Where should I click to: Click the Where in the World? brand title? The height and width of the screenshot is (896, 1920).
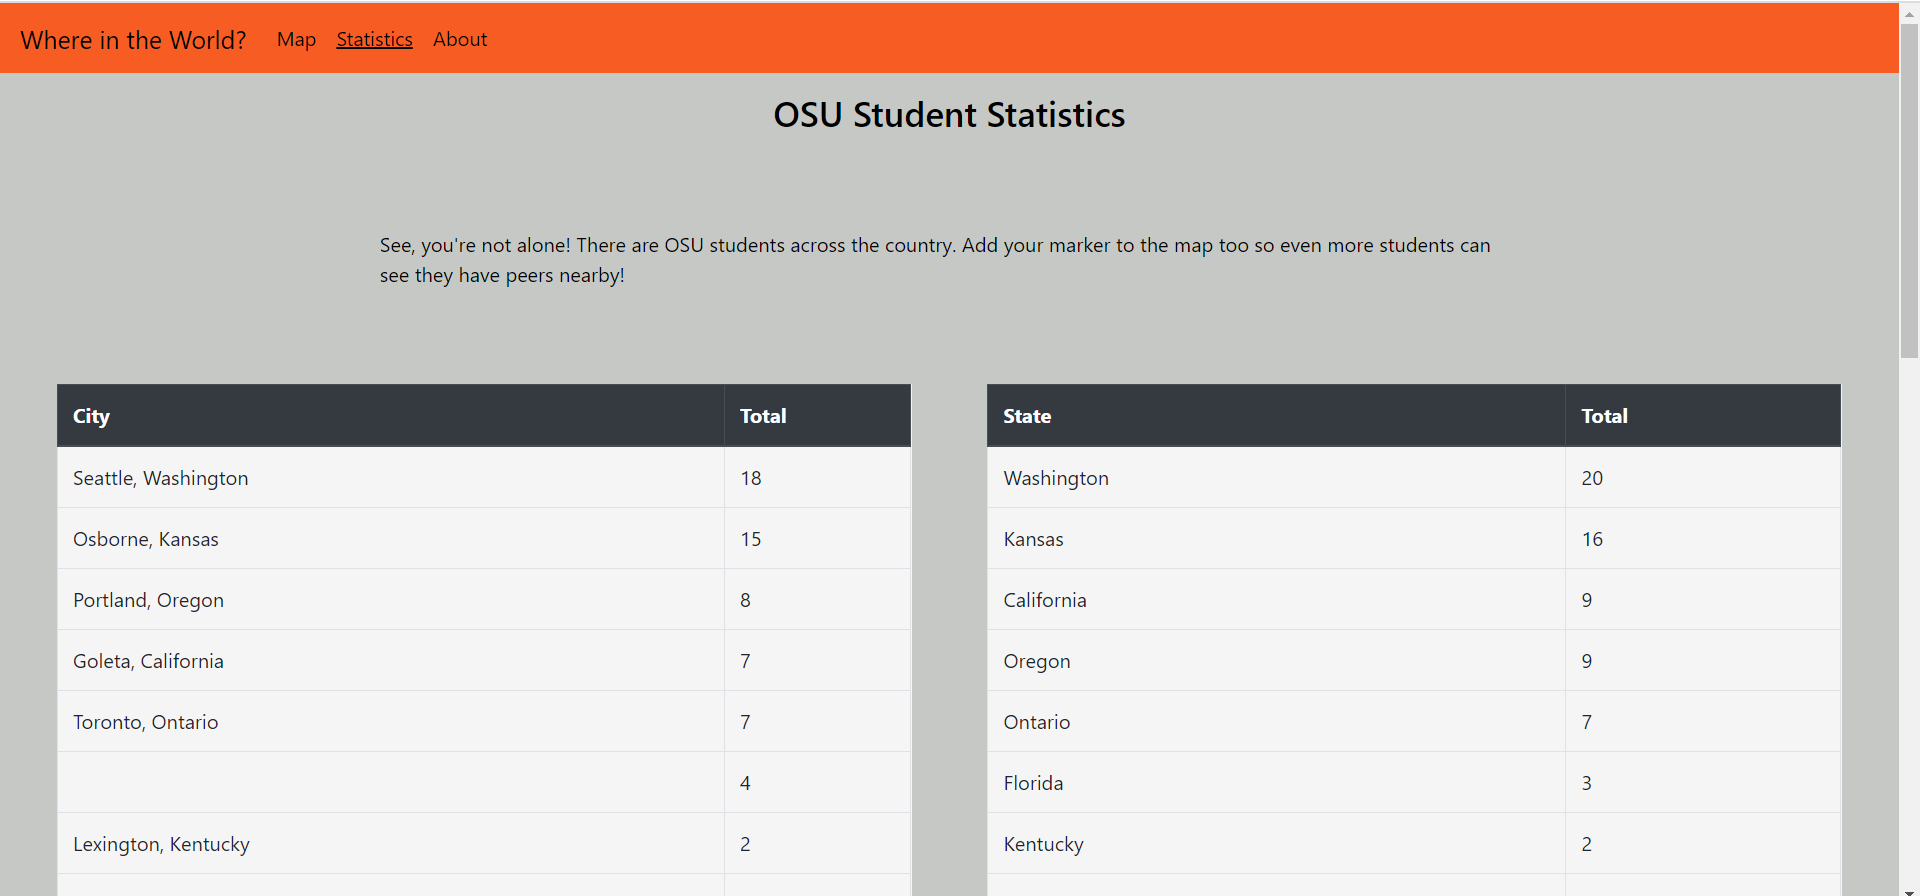133,40
